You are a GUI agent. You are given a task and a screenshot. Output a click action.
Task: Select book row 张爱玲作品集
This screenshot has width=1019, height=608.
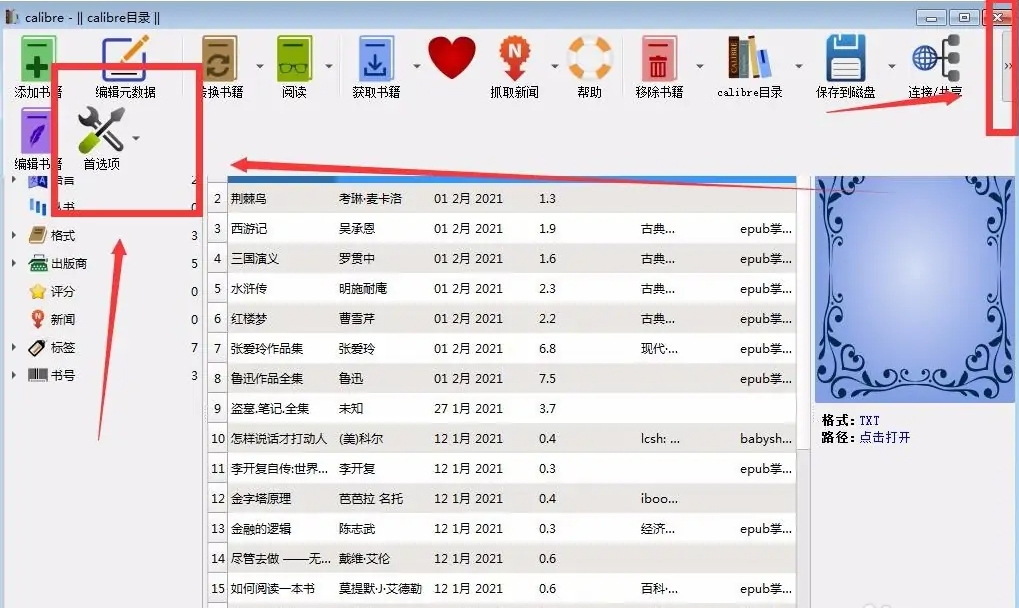pos(502,348)
